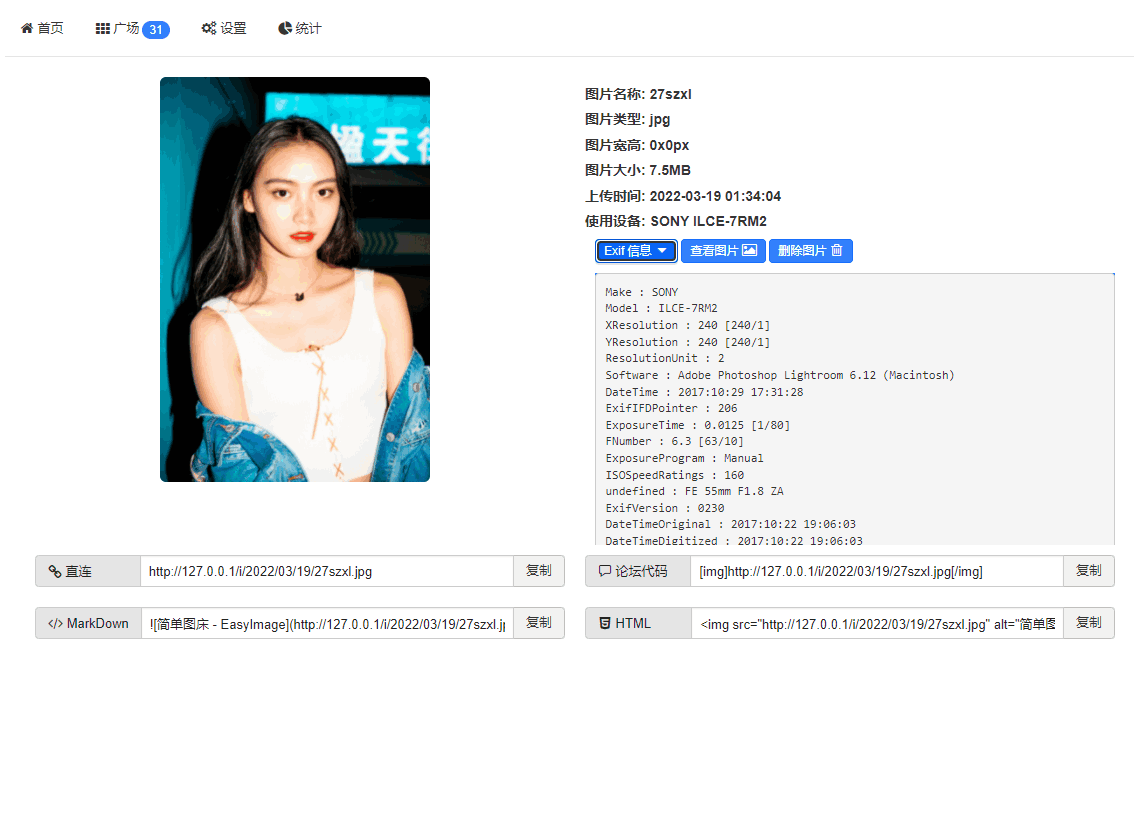Click 复制 for the HTML embed code

click(1088, 622)
